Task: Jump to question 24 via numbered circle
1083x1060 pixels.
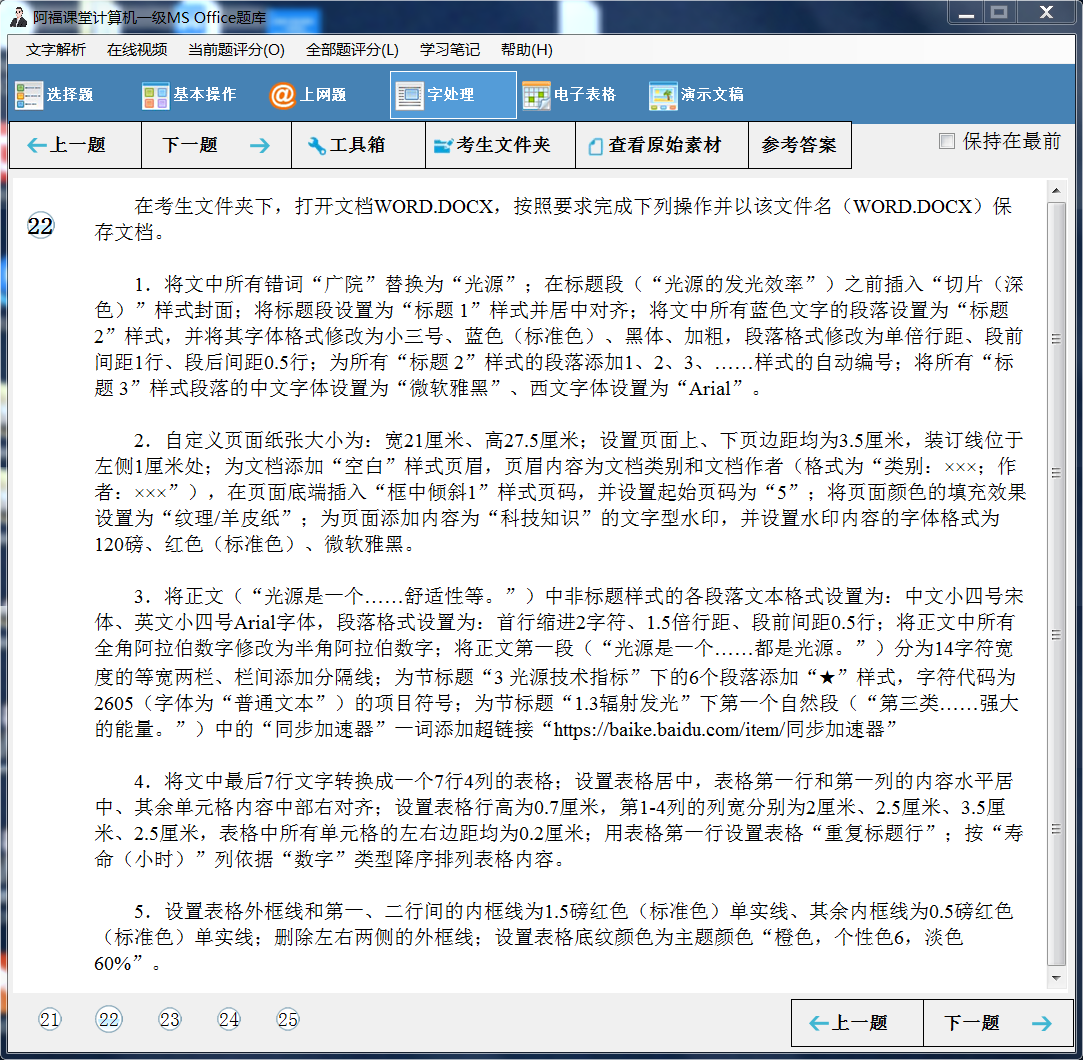Action: click(x=228, y=1020)
